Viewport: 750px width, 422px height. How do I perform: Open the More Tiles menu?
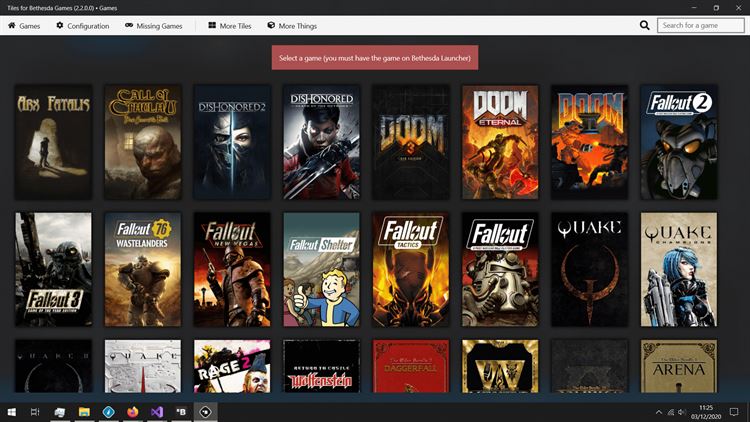[x=230, y=26]
